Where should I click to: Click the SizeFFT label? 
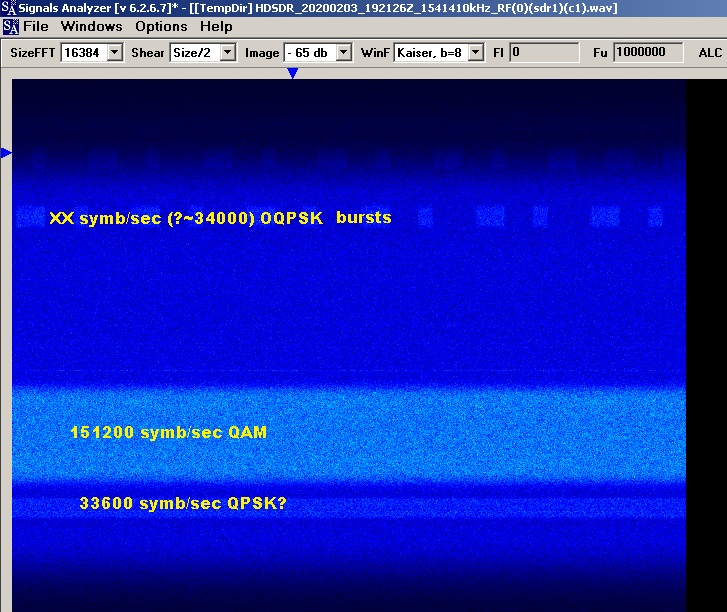32,53
